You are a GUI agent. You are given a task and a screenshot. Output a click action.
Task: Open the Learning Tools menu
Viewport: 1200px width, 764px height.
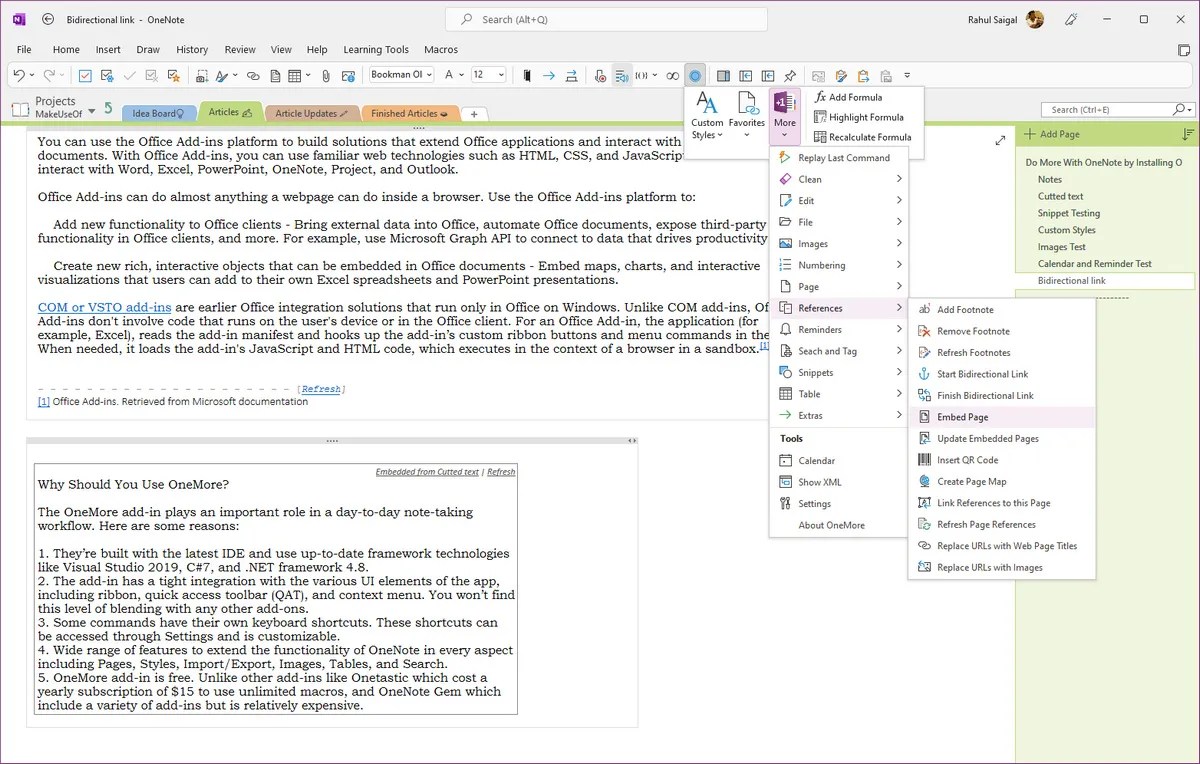(376, 49)
